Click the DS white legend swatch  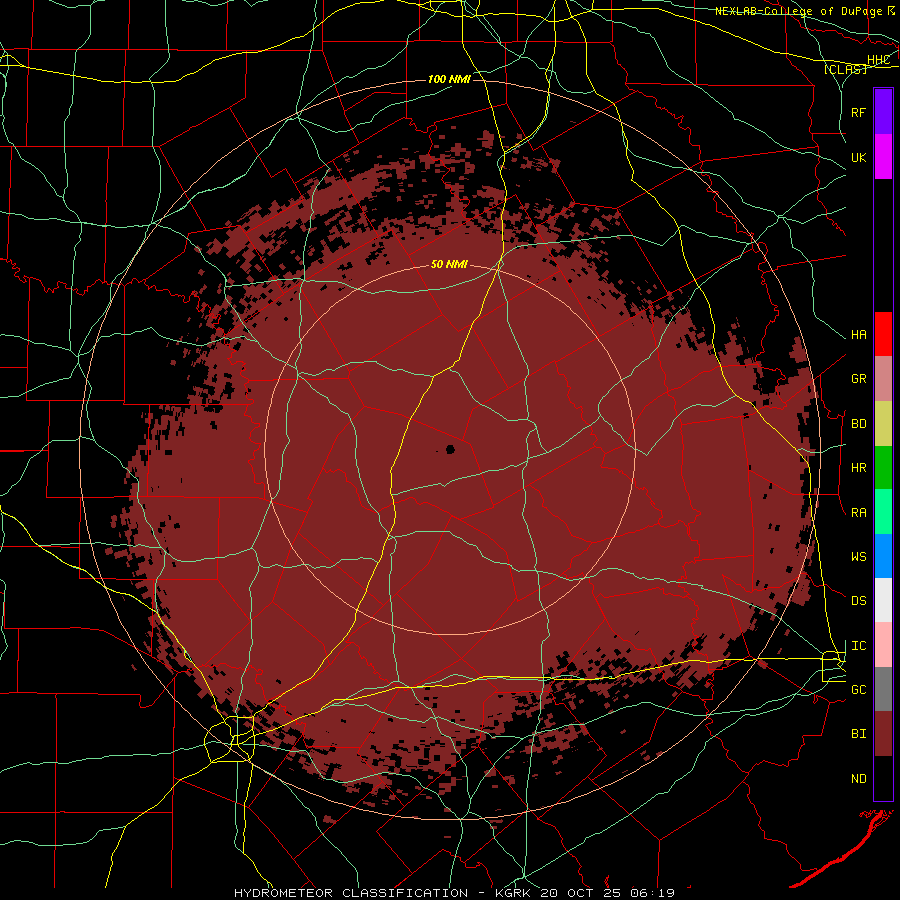coord(883,600)
